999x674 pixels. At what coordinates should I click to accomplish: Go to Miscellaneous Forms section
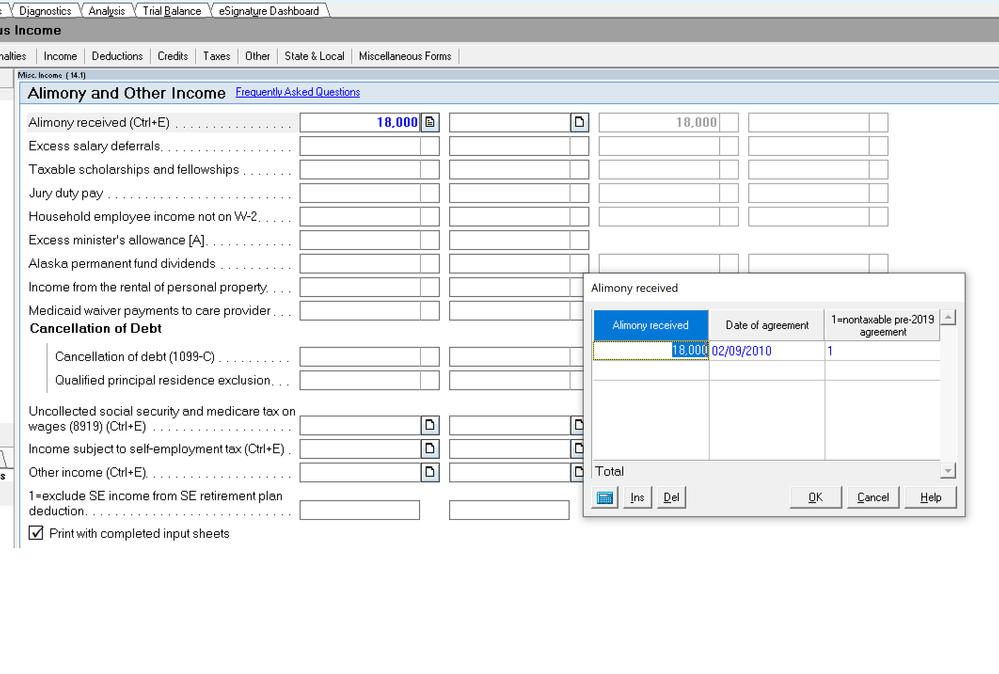click(405, 56)
